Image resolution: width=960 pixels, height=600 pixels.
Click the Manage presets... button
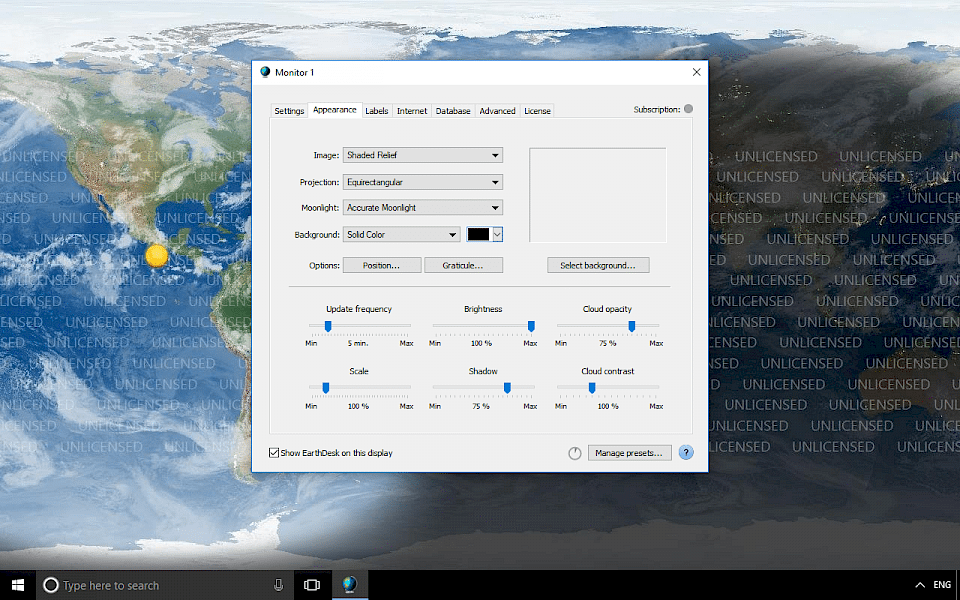(x=629, y=453)
